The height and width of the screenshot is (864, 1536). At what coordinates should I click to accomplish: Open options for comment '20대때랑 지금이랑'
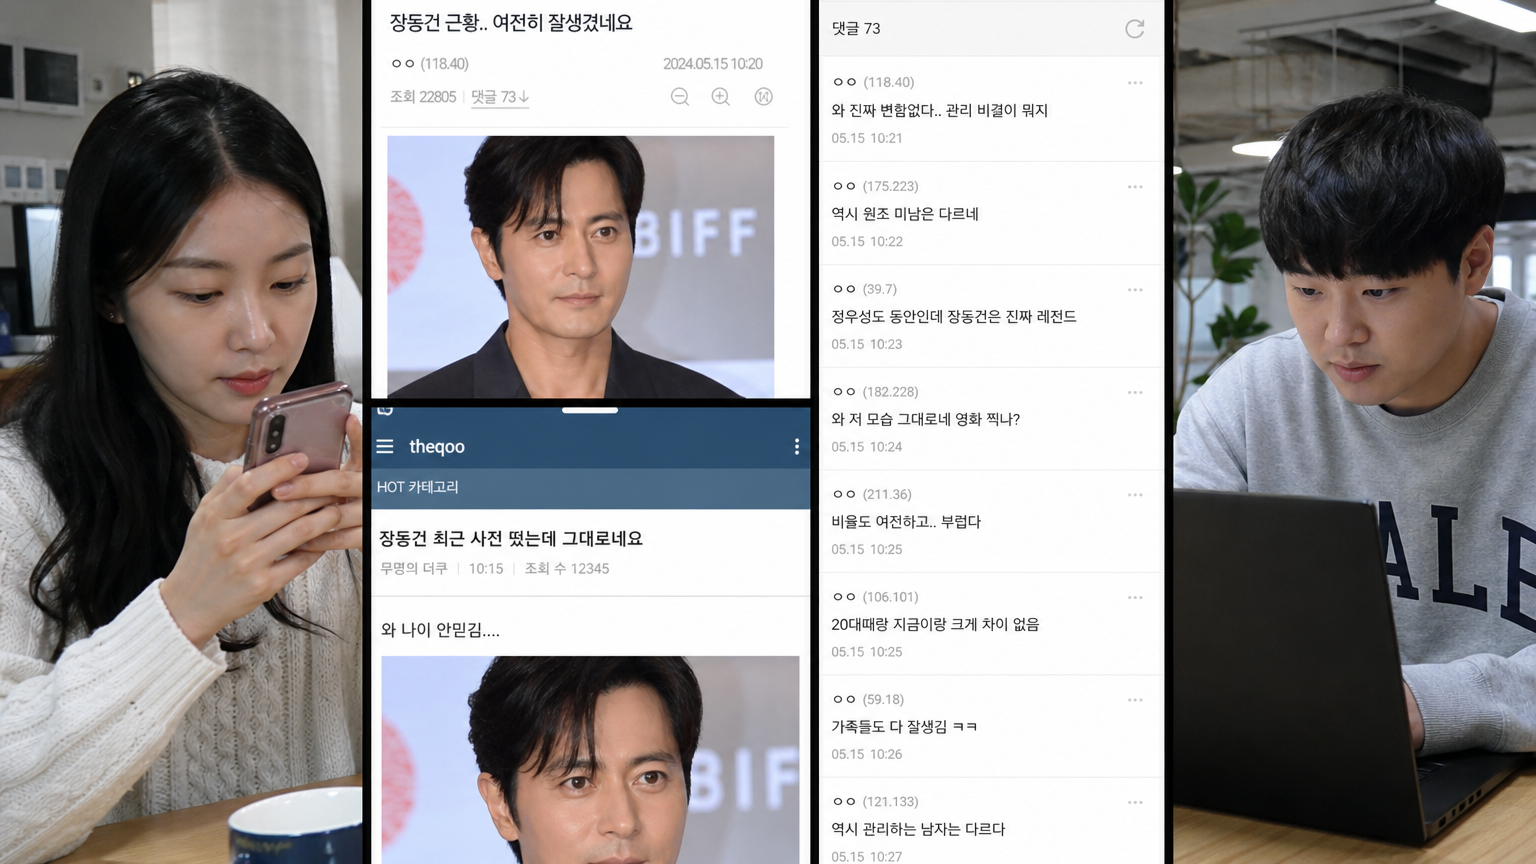(x=1135, y=598)
